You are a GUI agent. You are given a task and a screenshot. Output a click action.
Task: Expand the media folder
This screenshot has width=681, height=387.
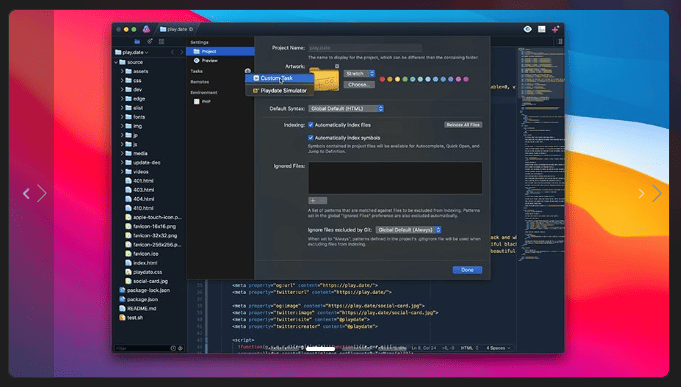pyautogui.click(x=122, y=153)
